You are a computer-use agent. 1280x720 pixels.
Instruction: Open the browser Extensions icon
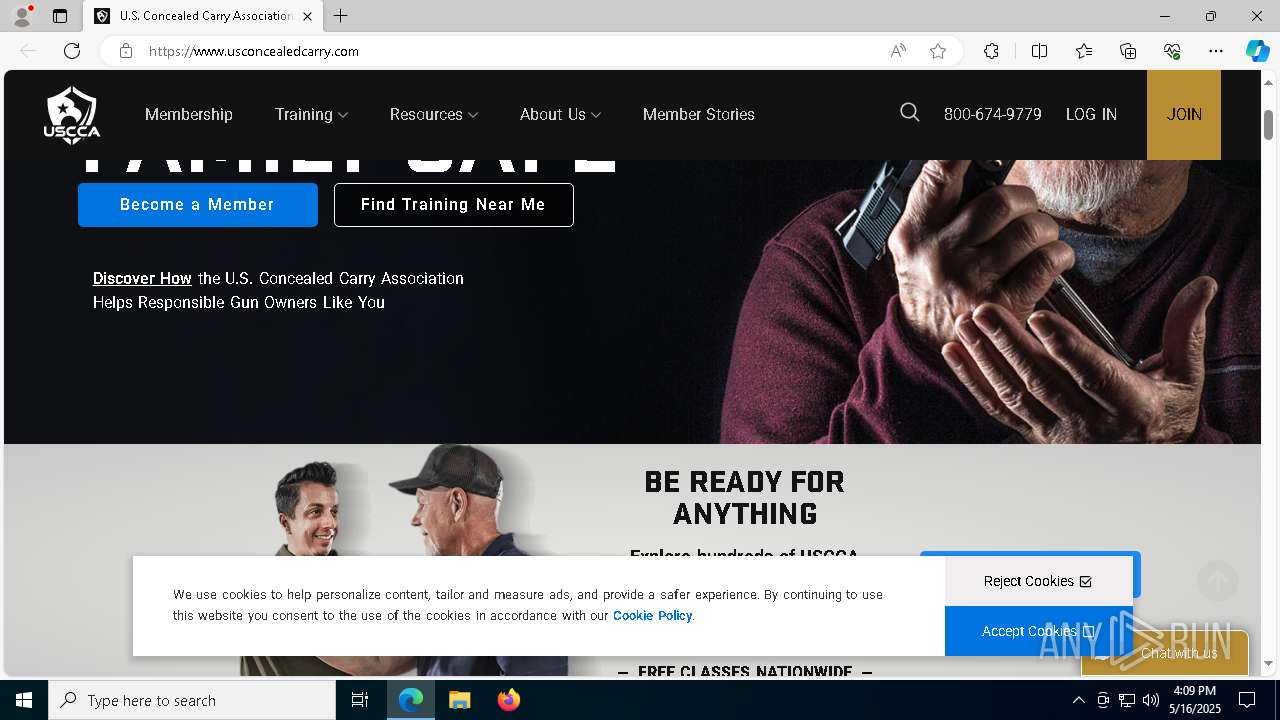[x=991, y=51]
